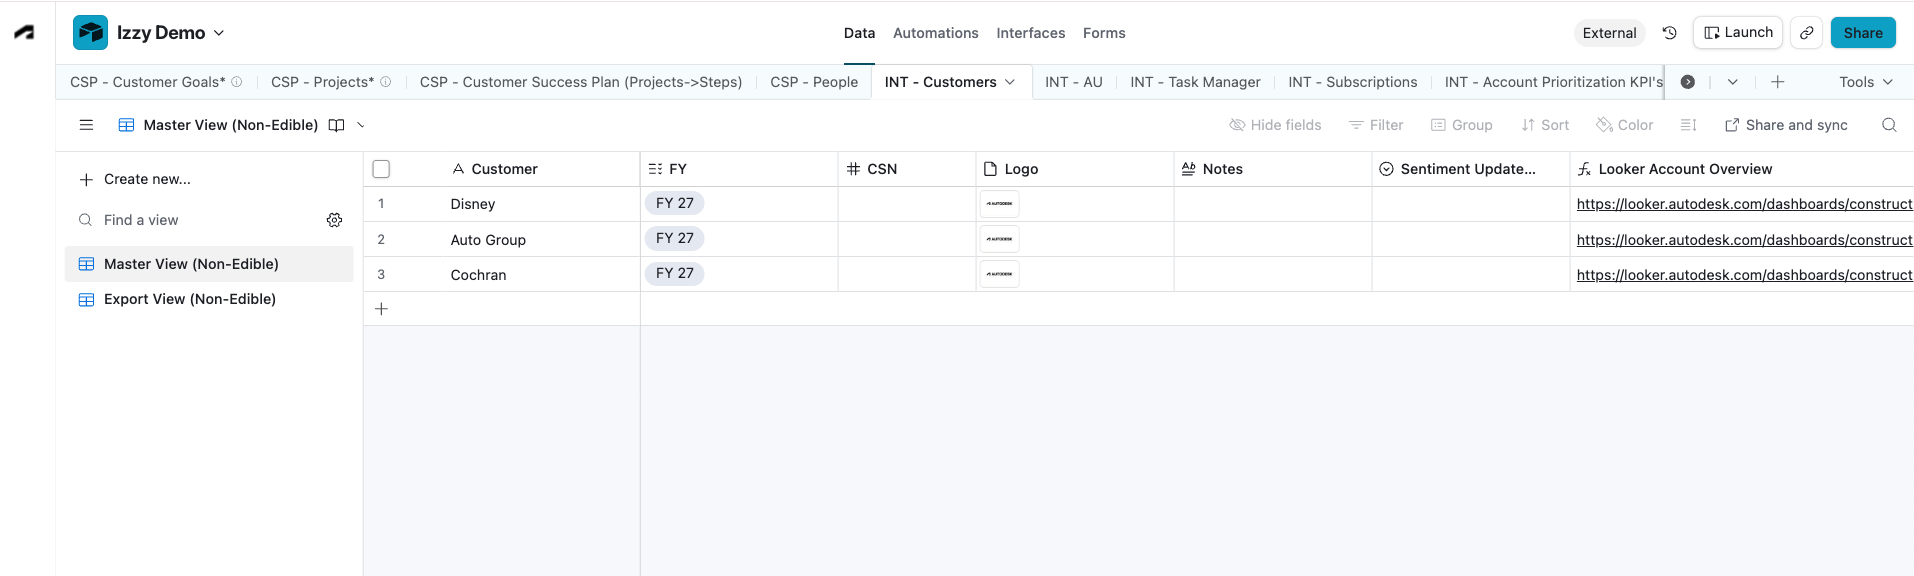Add a new table with plus icon
Viewport: 1914px width, 576px height.
coord(1777,82)
